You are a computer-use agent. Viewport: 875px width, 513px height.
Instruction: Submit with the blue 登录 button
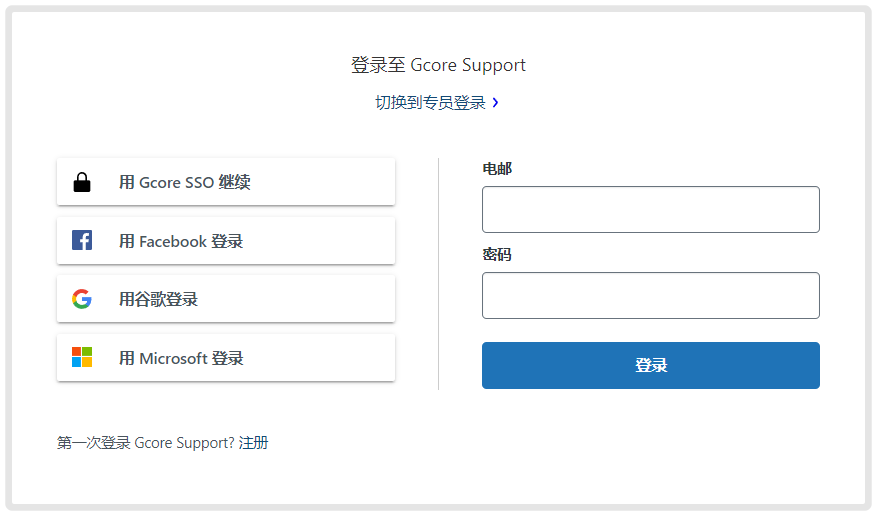click(x=651, y=366)
